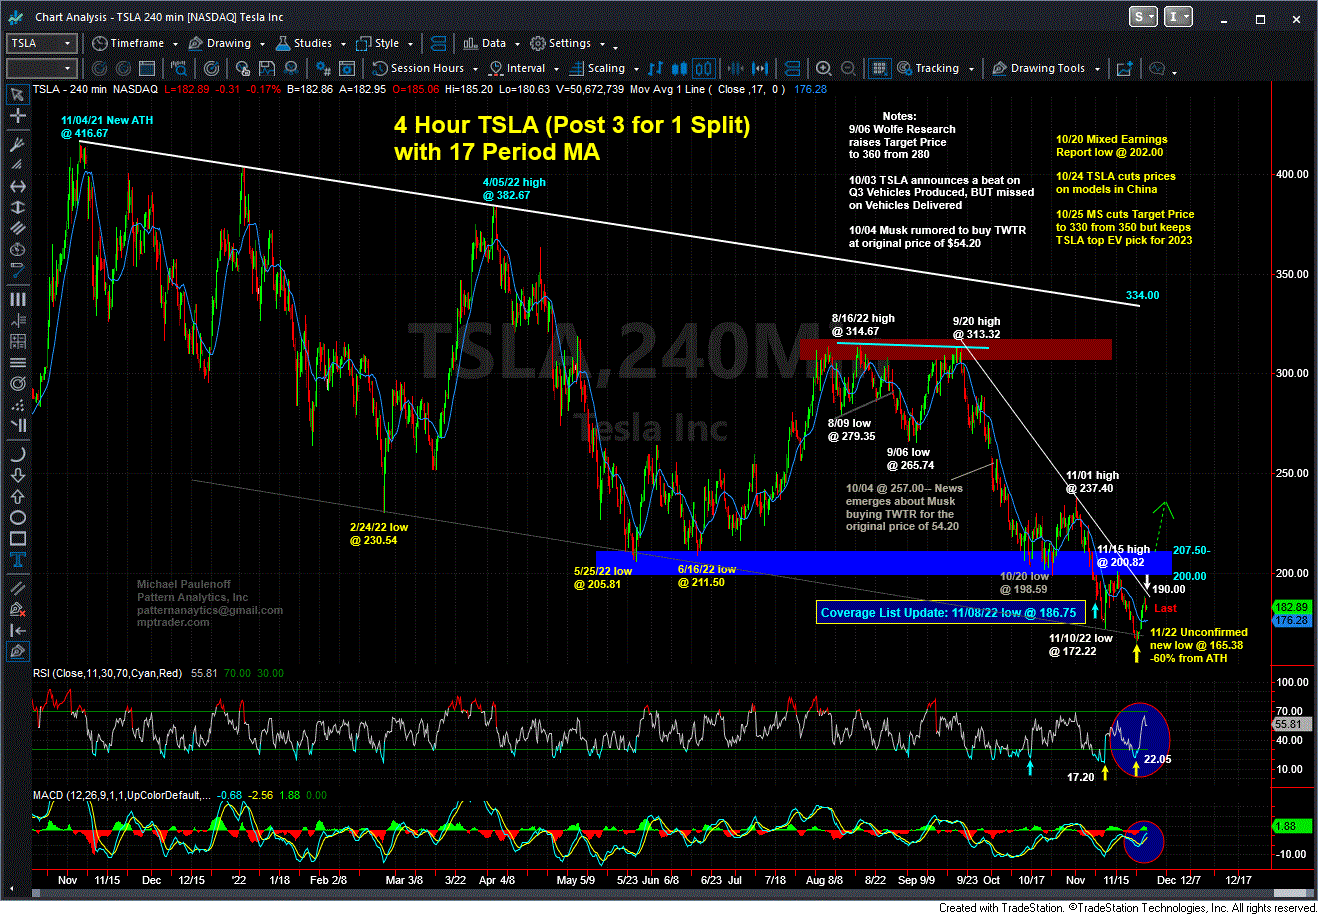Switch chart to filled candlestick style

[x=679, y=68]
